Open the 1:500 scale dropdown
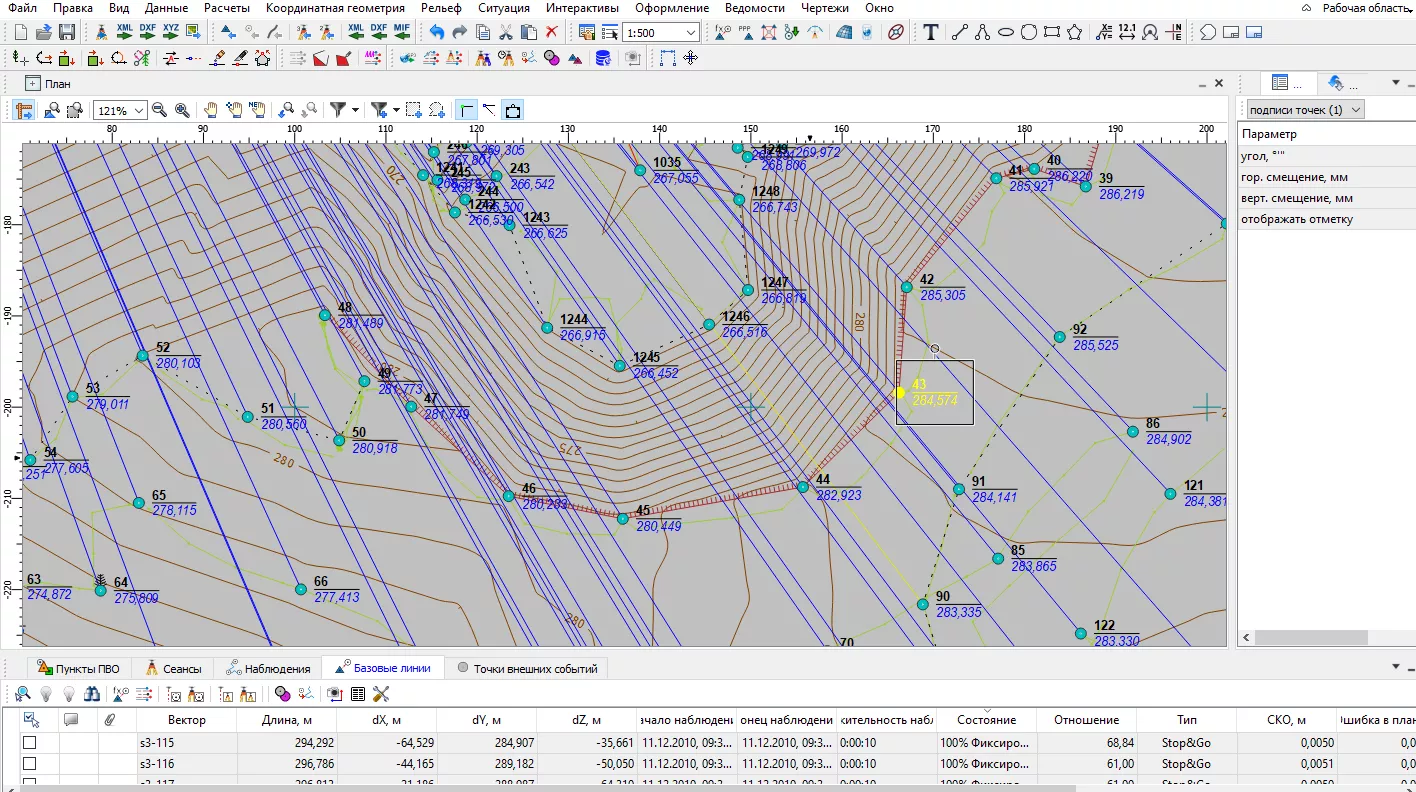The width and height of the screenshot is (1416, 792). point(691,33)
